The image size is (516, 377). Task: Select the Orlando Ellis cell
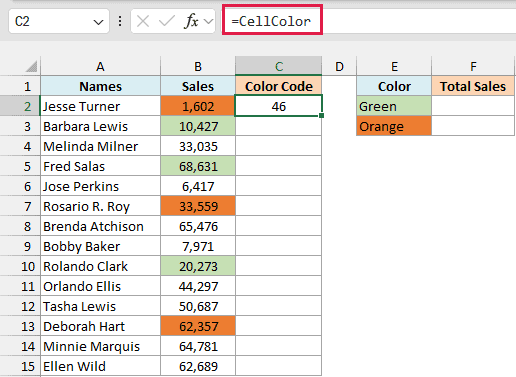tap(101, 286)
